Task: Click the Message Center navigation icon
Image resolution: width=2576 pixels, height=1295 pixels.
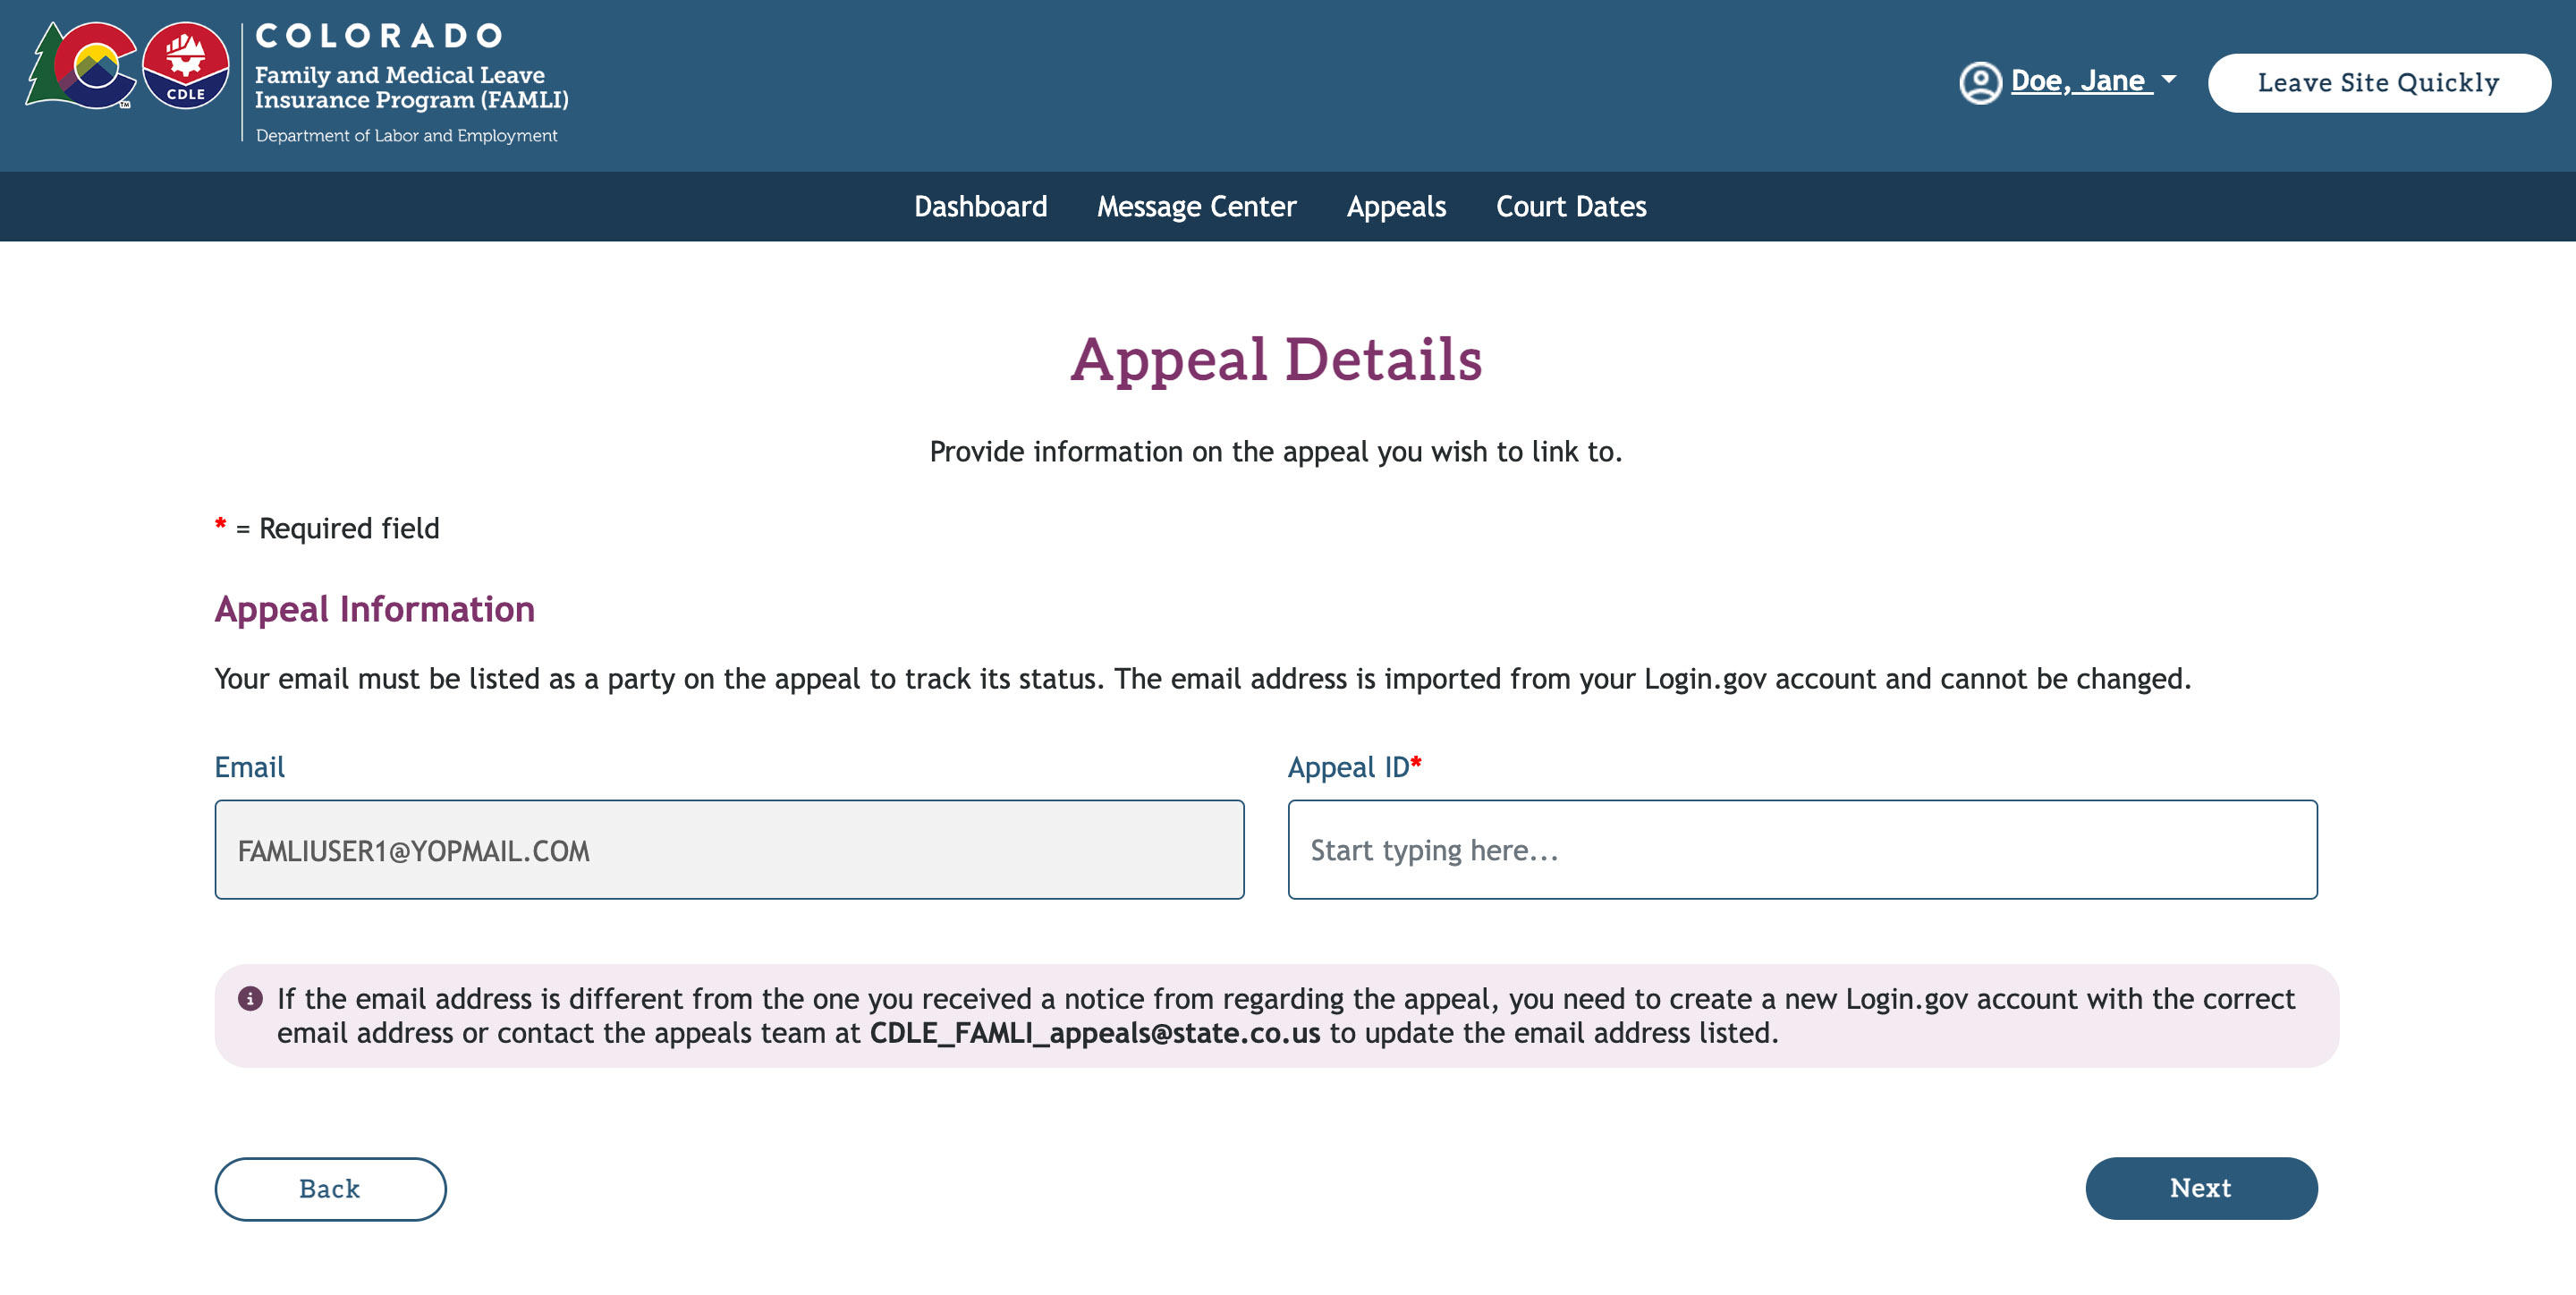Action: click(1197, 207)
